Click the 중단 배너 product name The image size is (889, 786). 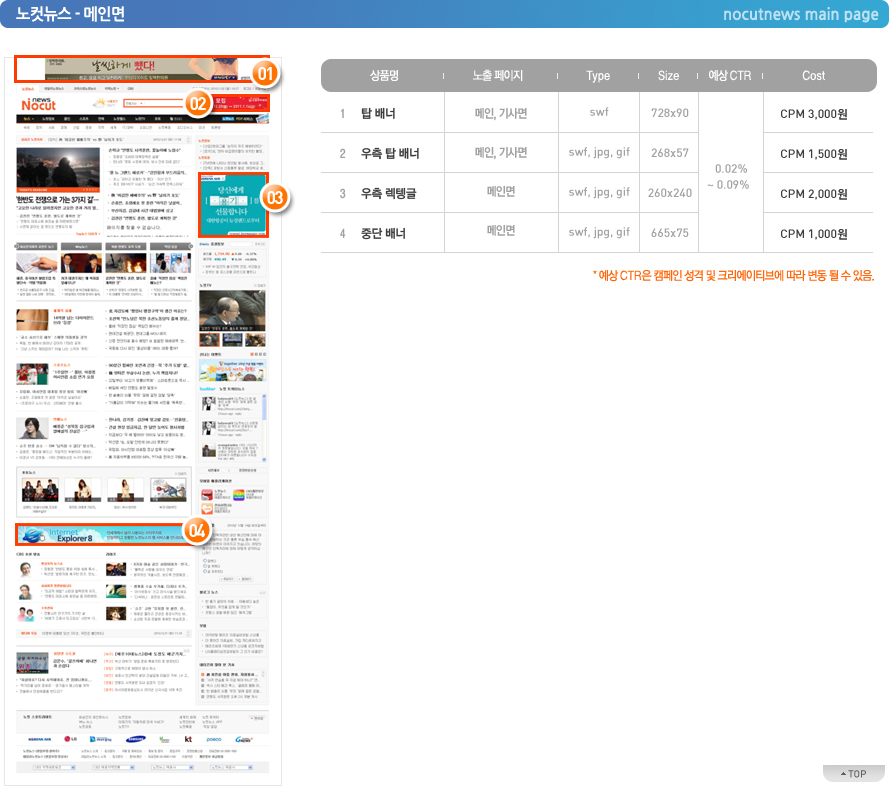coord(383,233)
